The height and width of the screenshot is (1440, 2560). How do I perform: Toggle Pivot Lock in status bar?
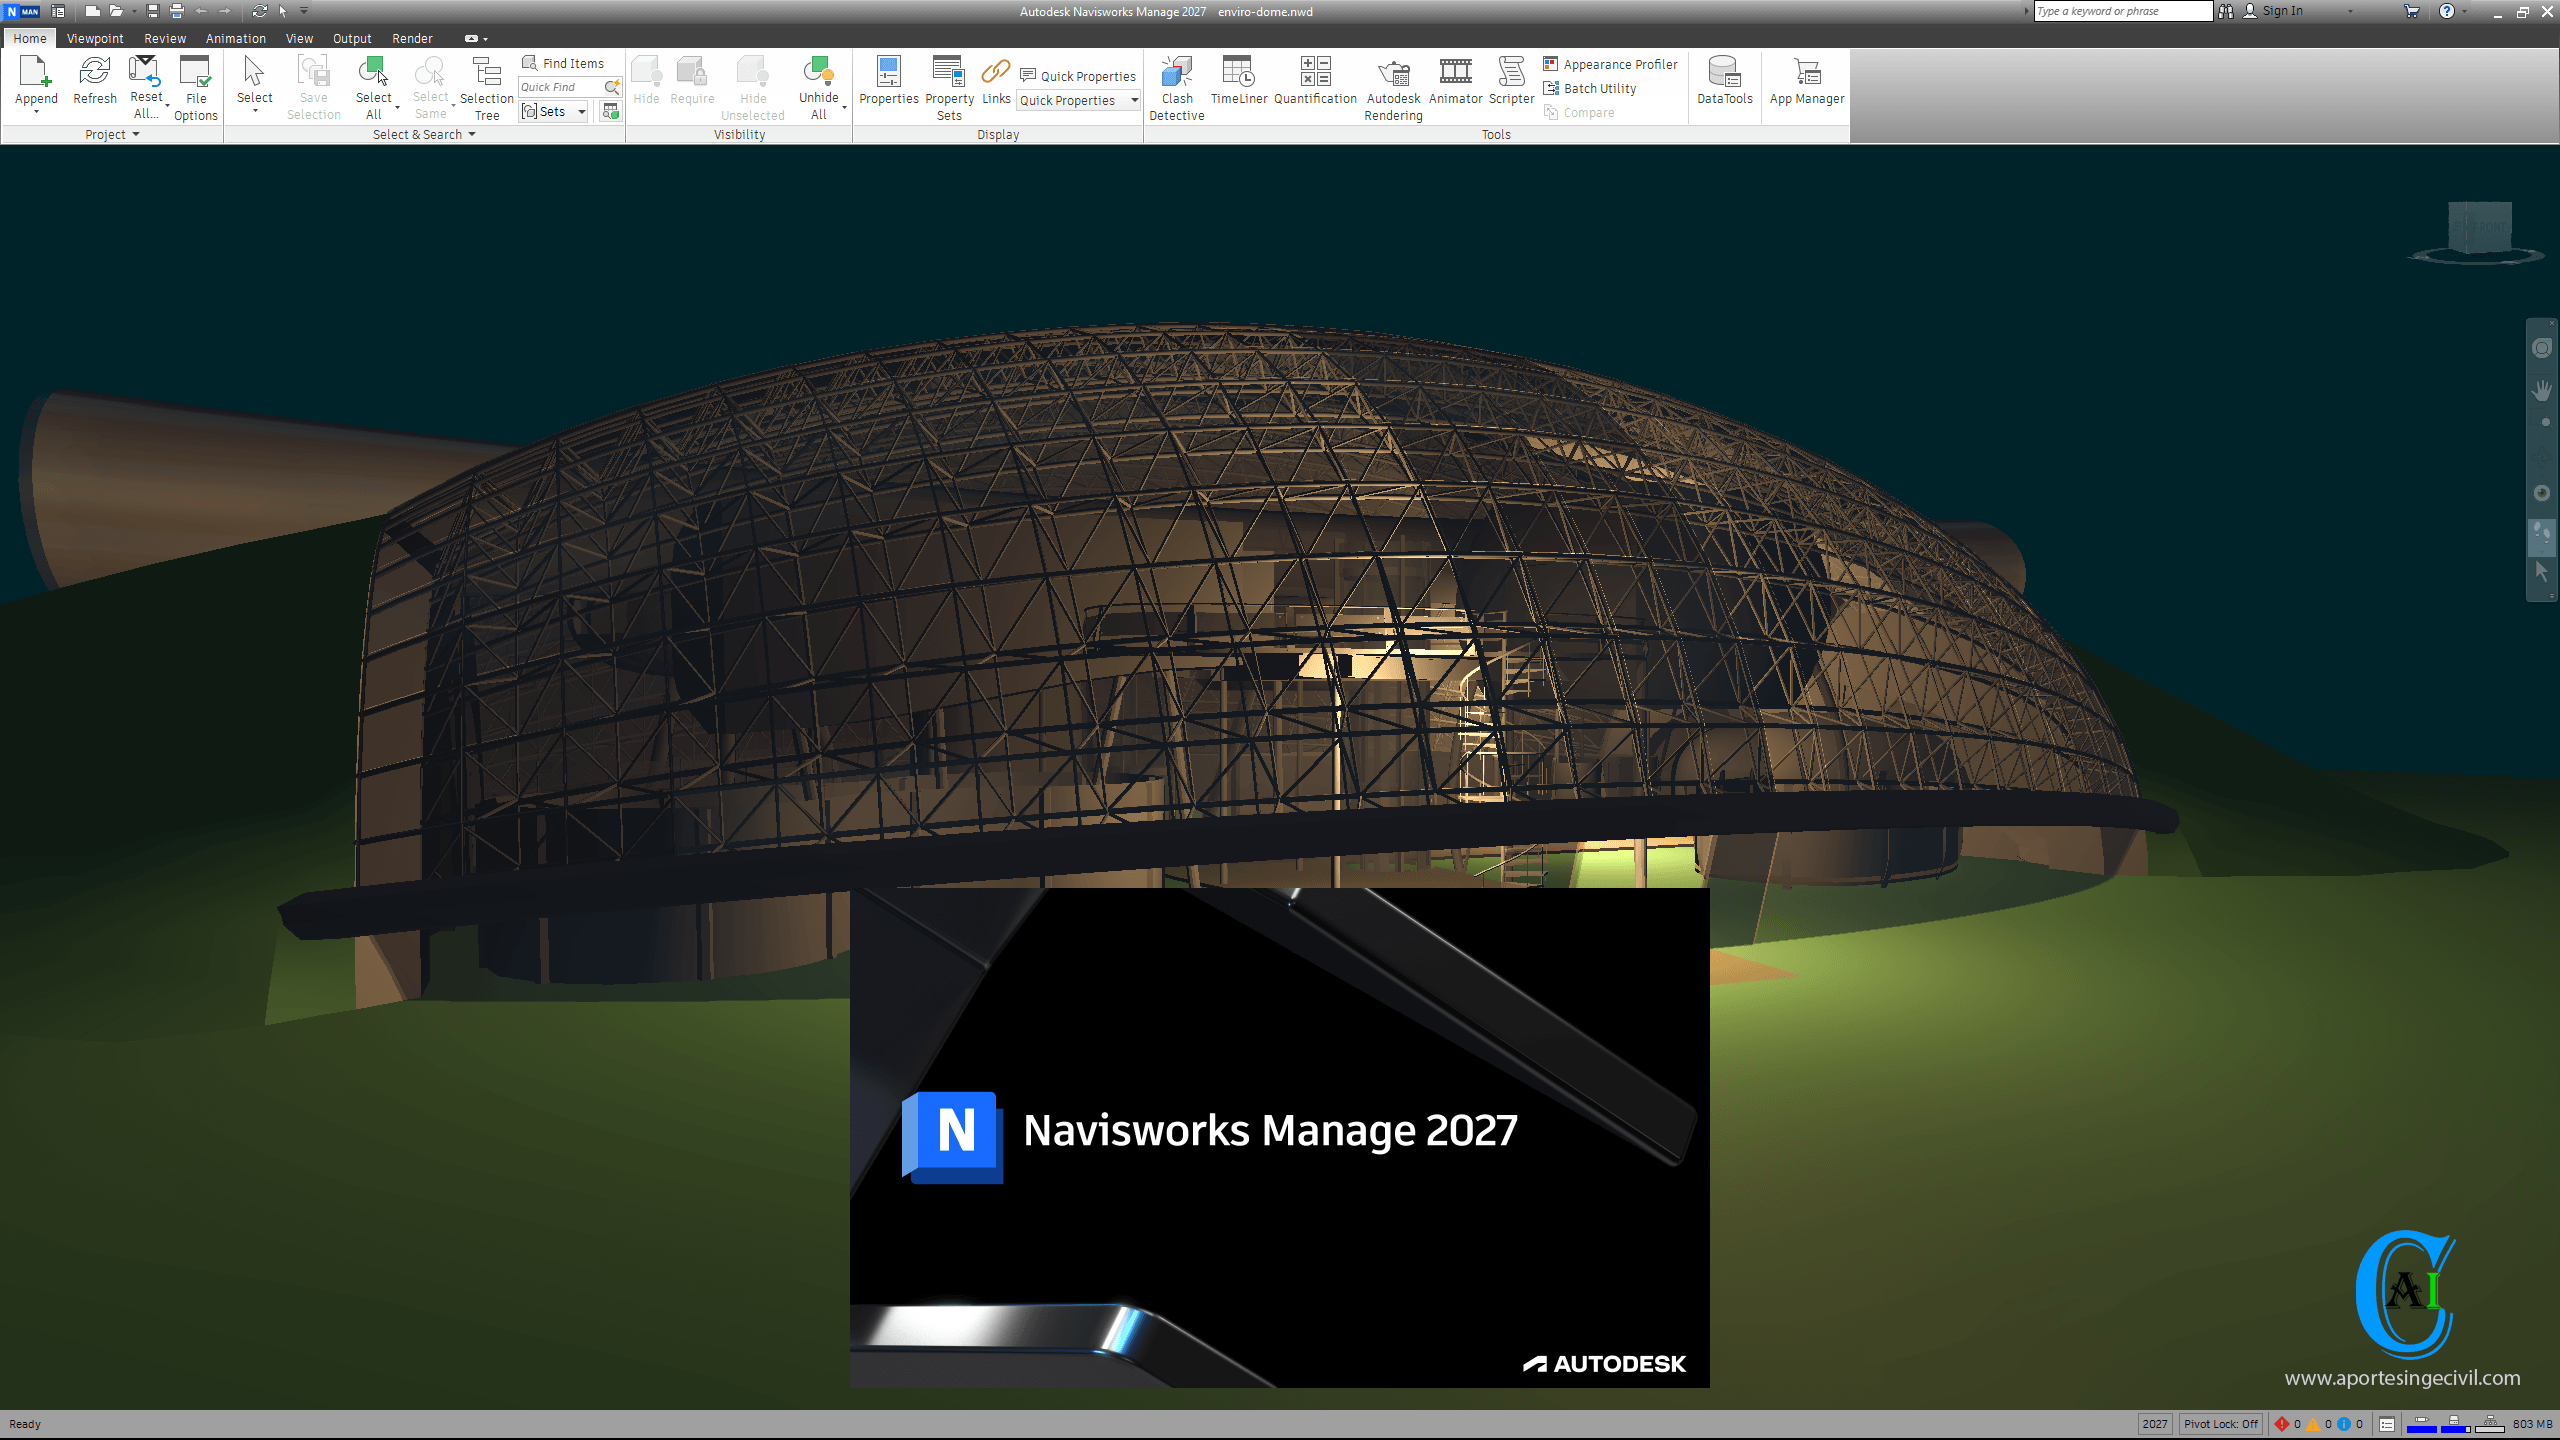pyautogui.click(x=2220, y=1424)
